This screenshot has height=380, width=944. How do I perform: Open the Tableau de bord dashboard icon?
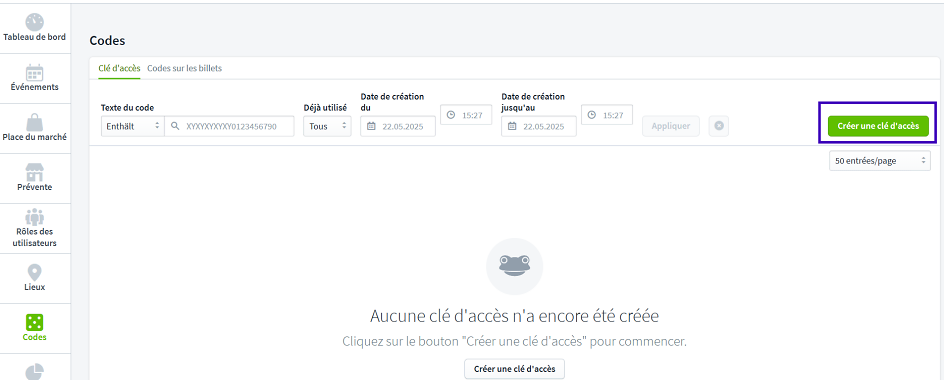click(34, 23)
